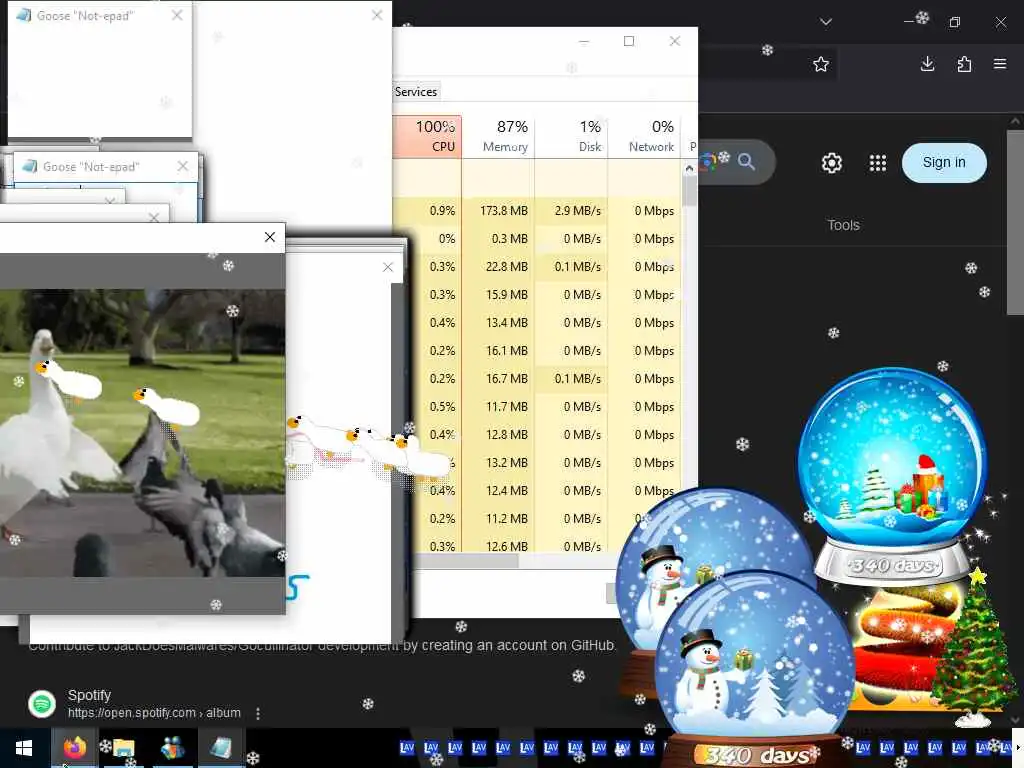1024x768 pixels.
Task: Sort by the Disk column header
Action: tap(571, 136)
